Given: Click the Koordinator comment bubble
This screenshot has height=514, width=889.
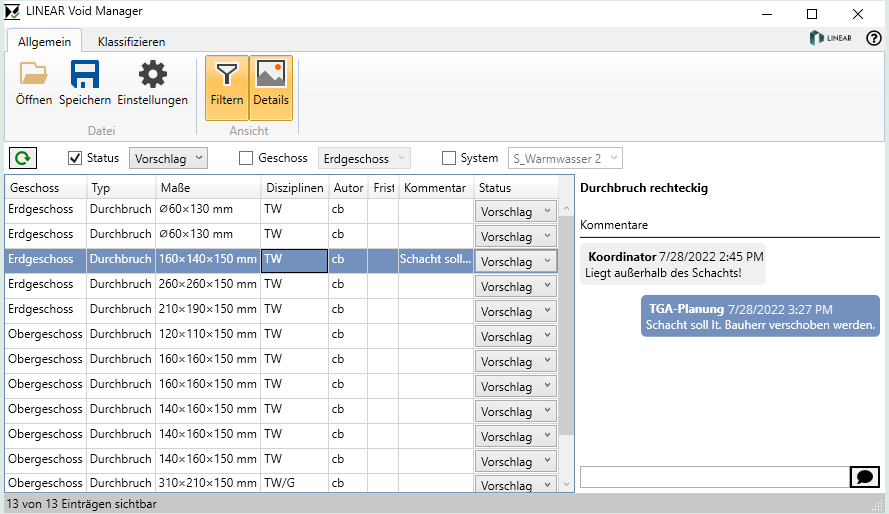Looking at the screenshot, I should coord(673,264).
